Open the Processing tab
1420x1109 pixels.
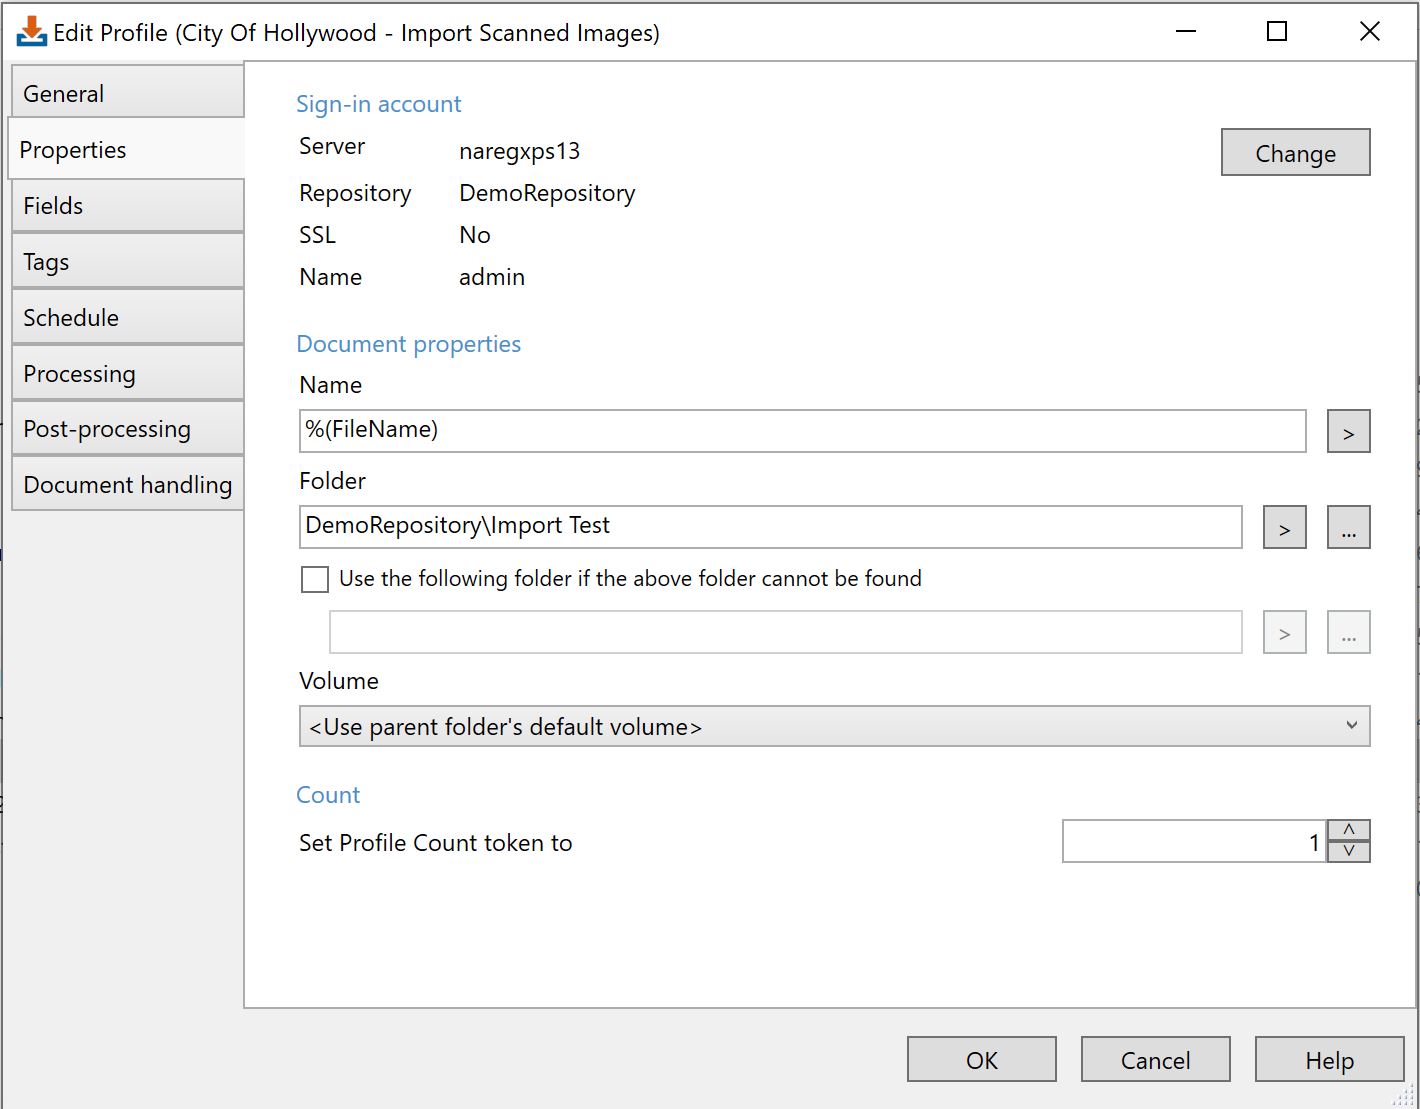[x=127, y=374]
